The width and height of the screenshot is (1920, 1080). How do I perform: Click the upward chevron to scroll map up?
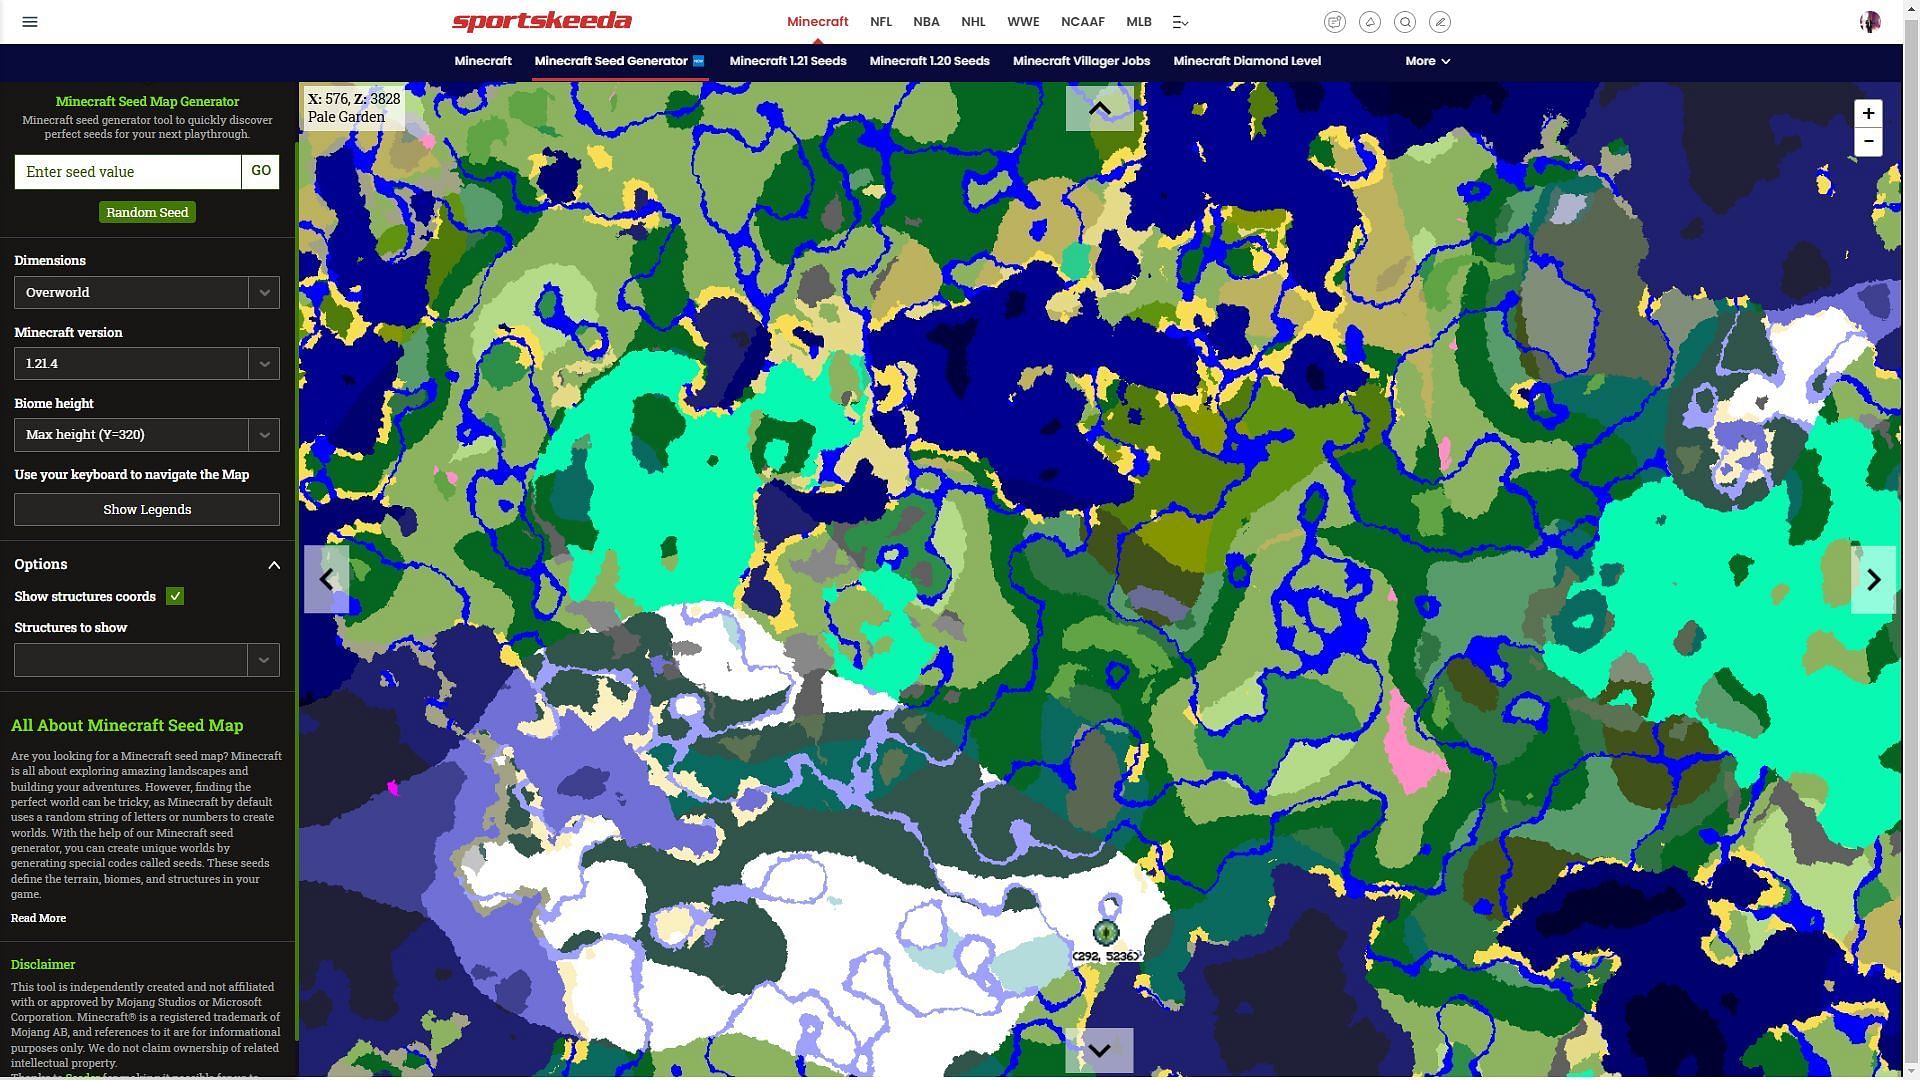tap(1100, 108)
